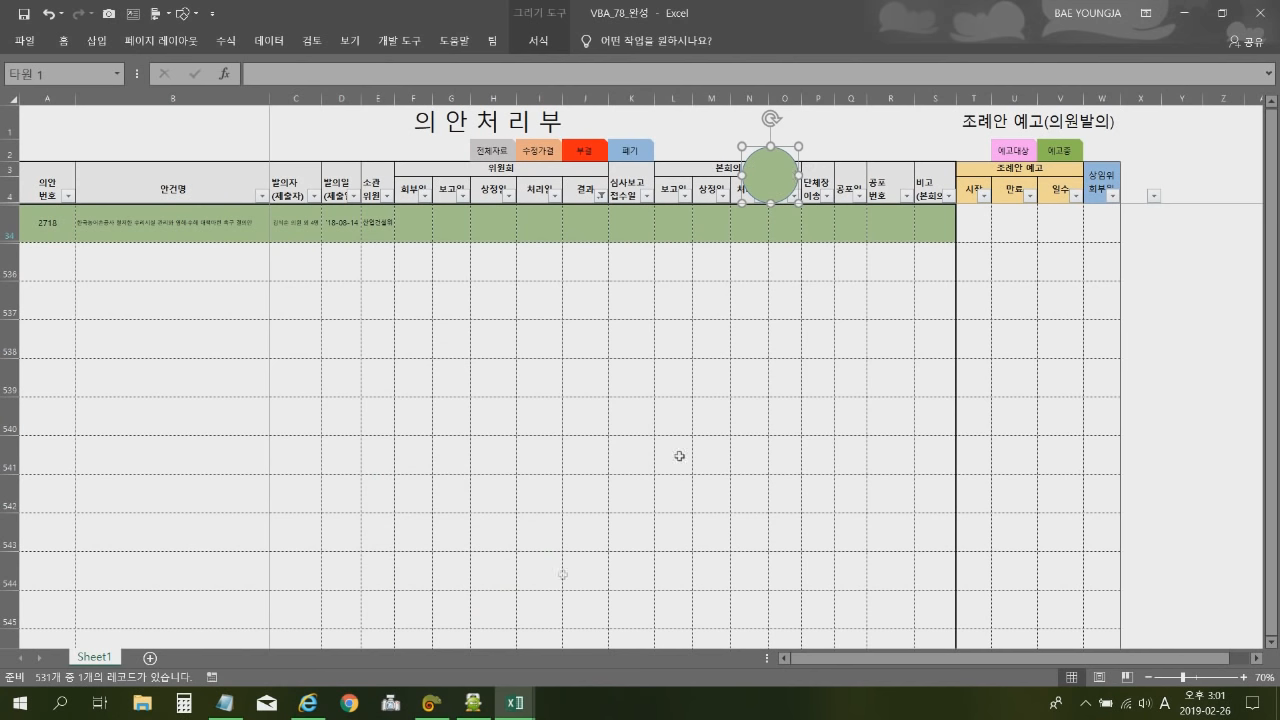
Task: Expand the formula bar chevron
Action: coord(1270,74)
